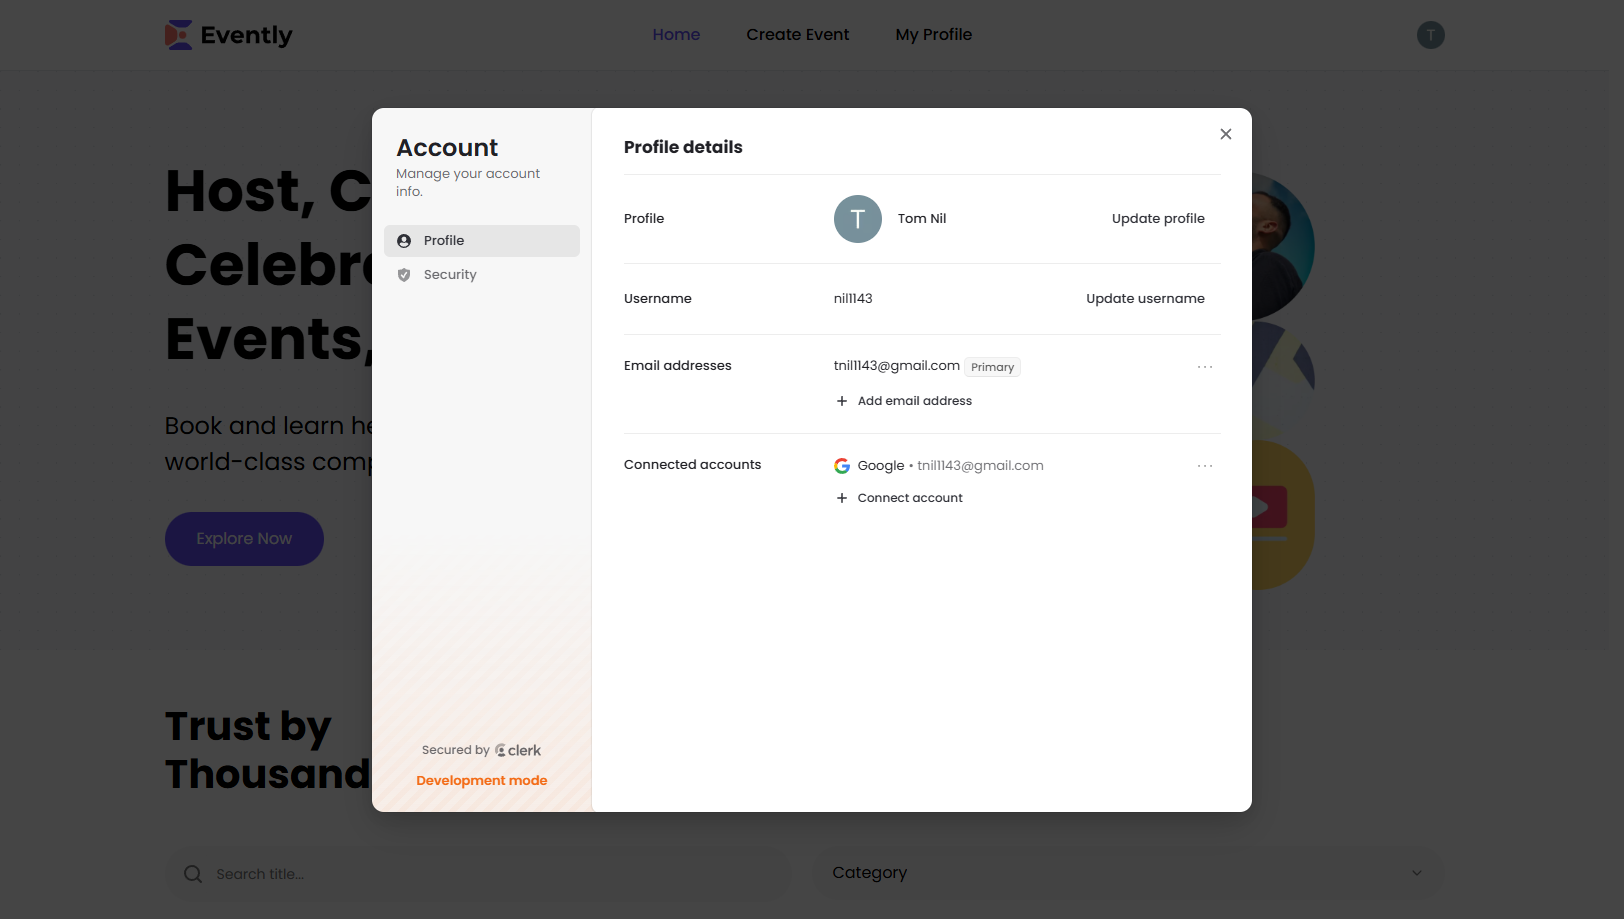The width and height of the screenshot is (1624, 919).
Task: Open options menu for Google connected account
Action: pos(1204,466)
